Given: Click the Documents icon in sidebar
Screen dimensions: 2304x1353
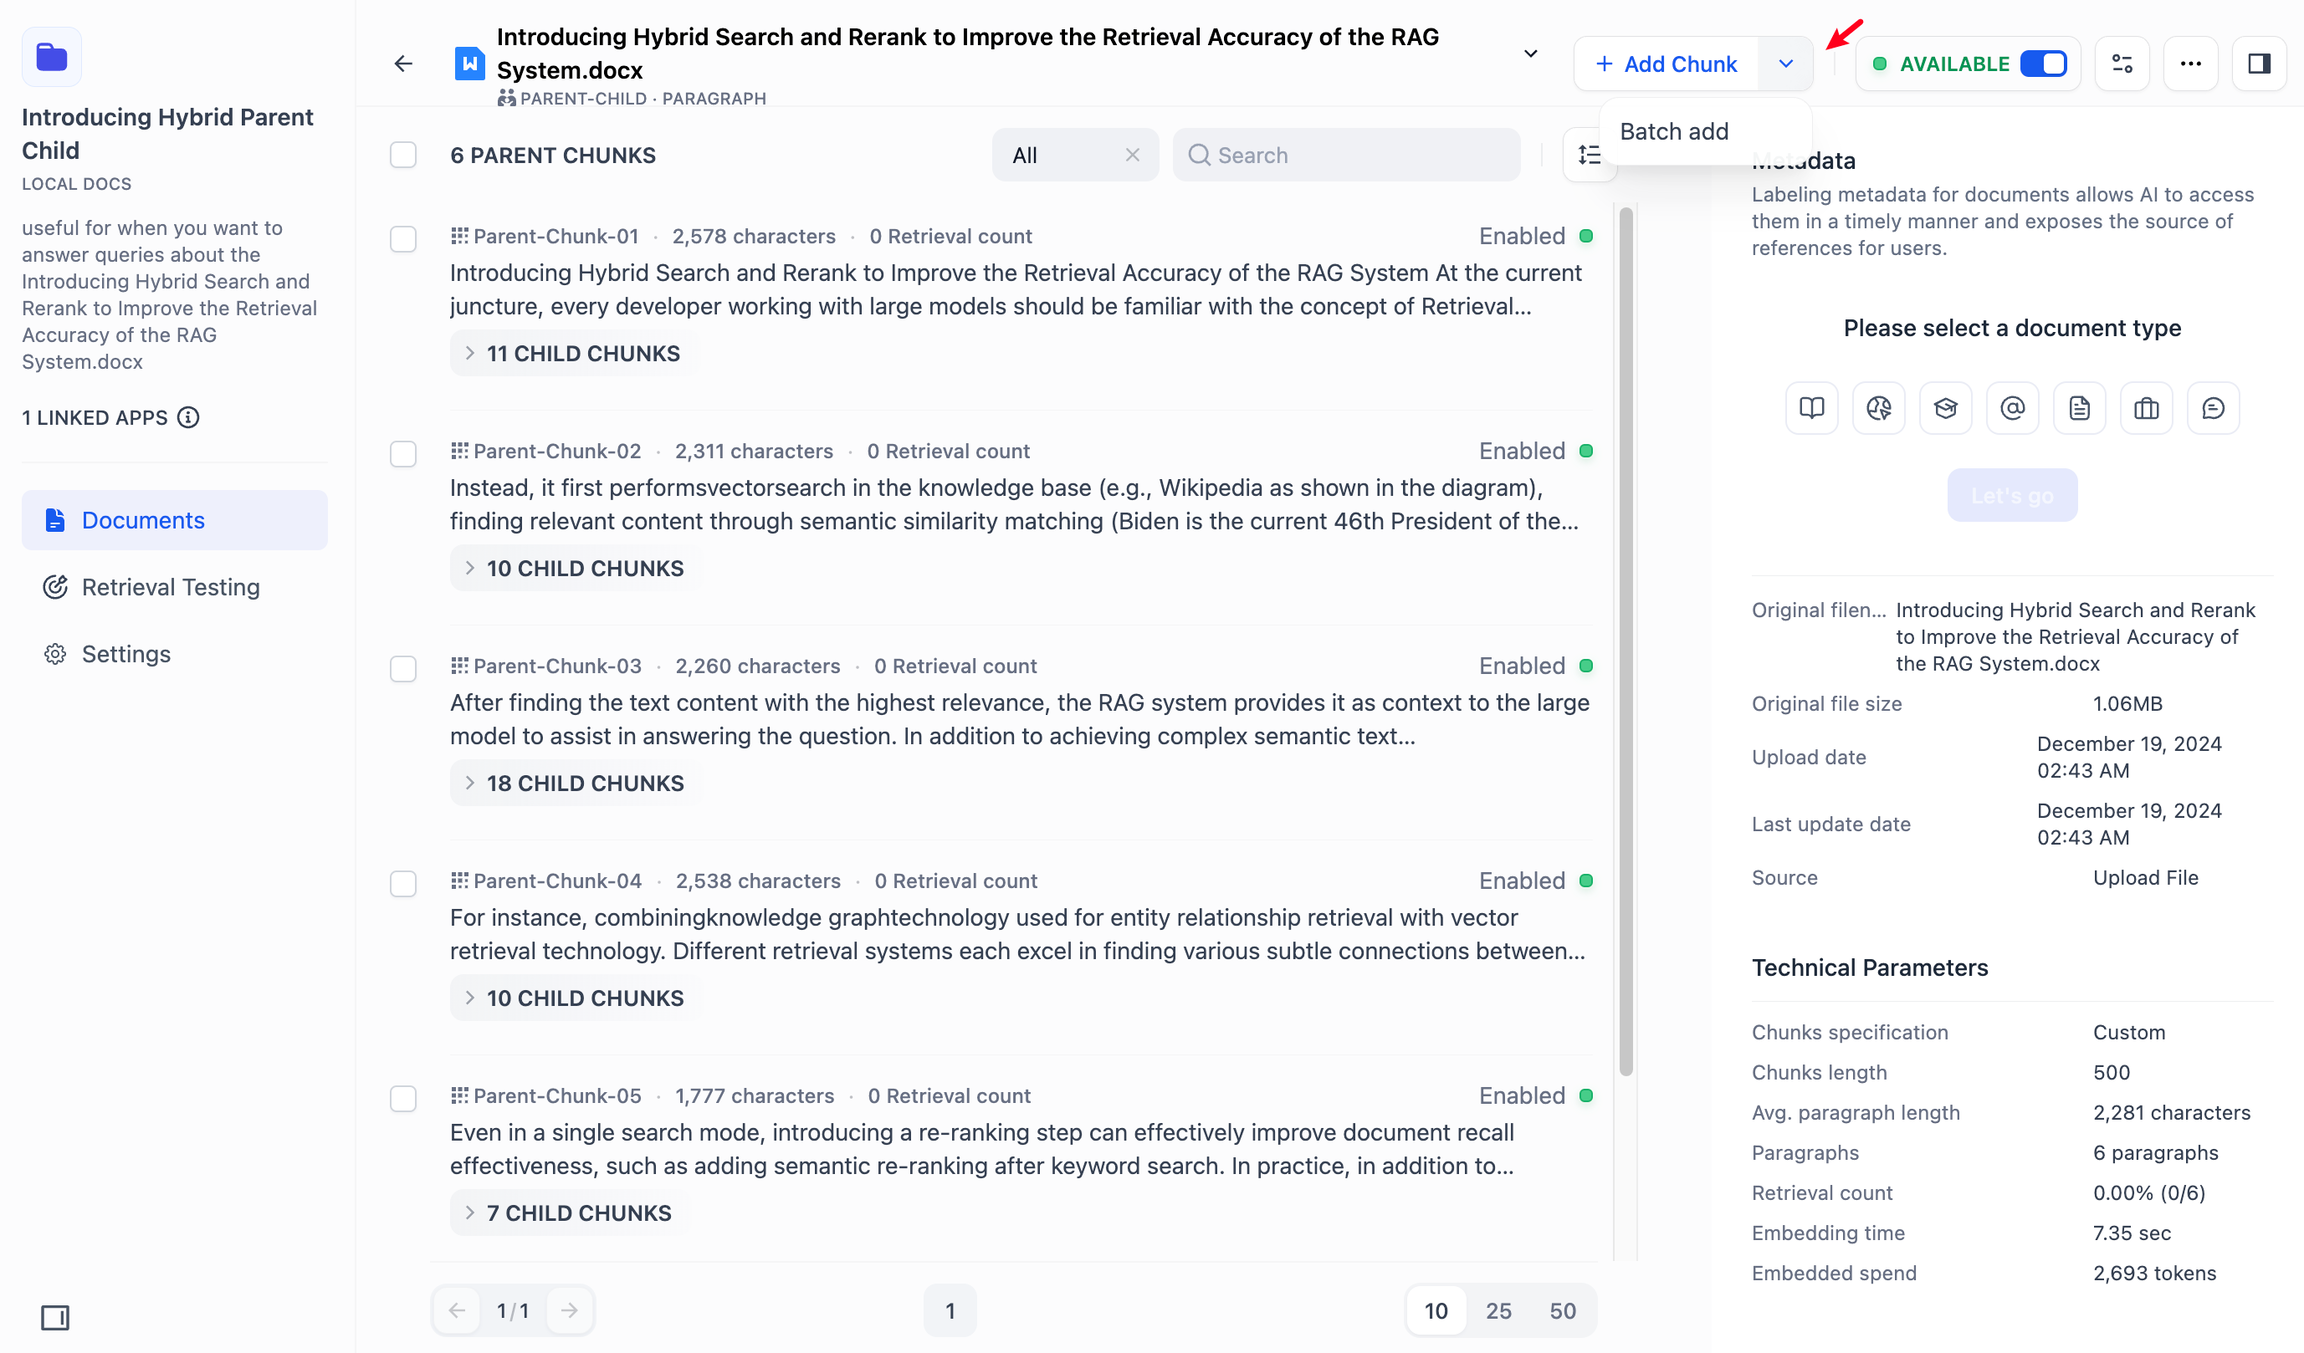Looking at the screenshot, I should click(x=53, y=519).
